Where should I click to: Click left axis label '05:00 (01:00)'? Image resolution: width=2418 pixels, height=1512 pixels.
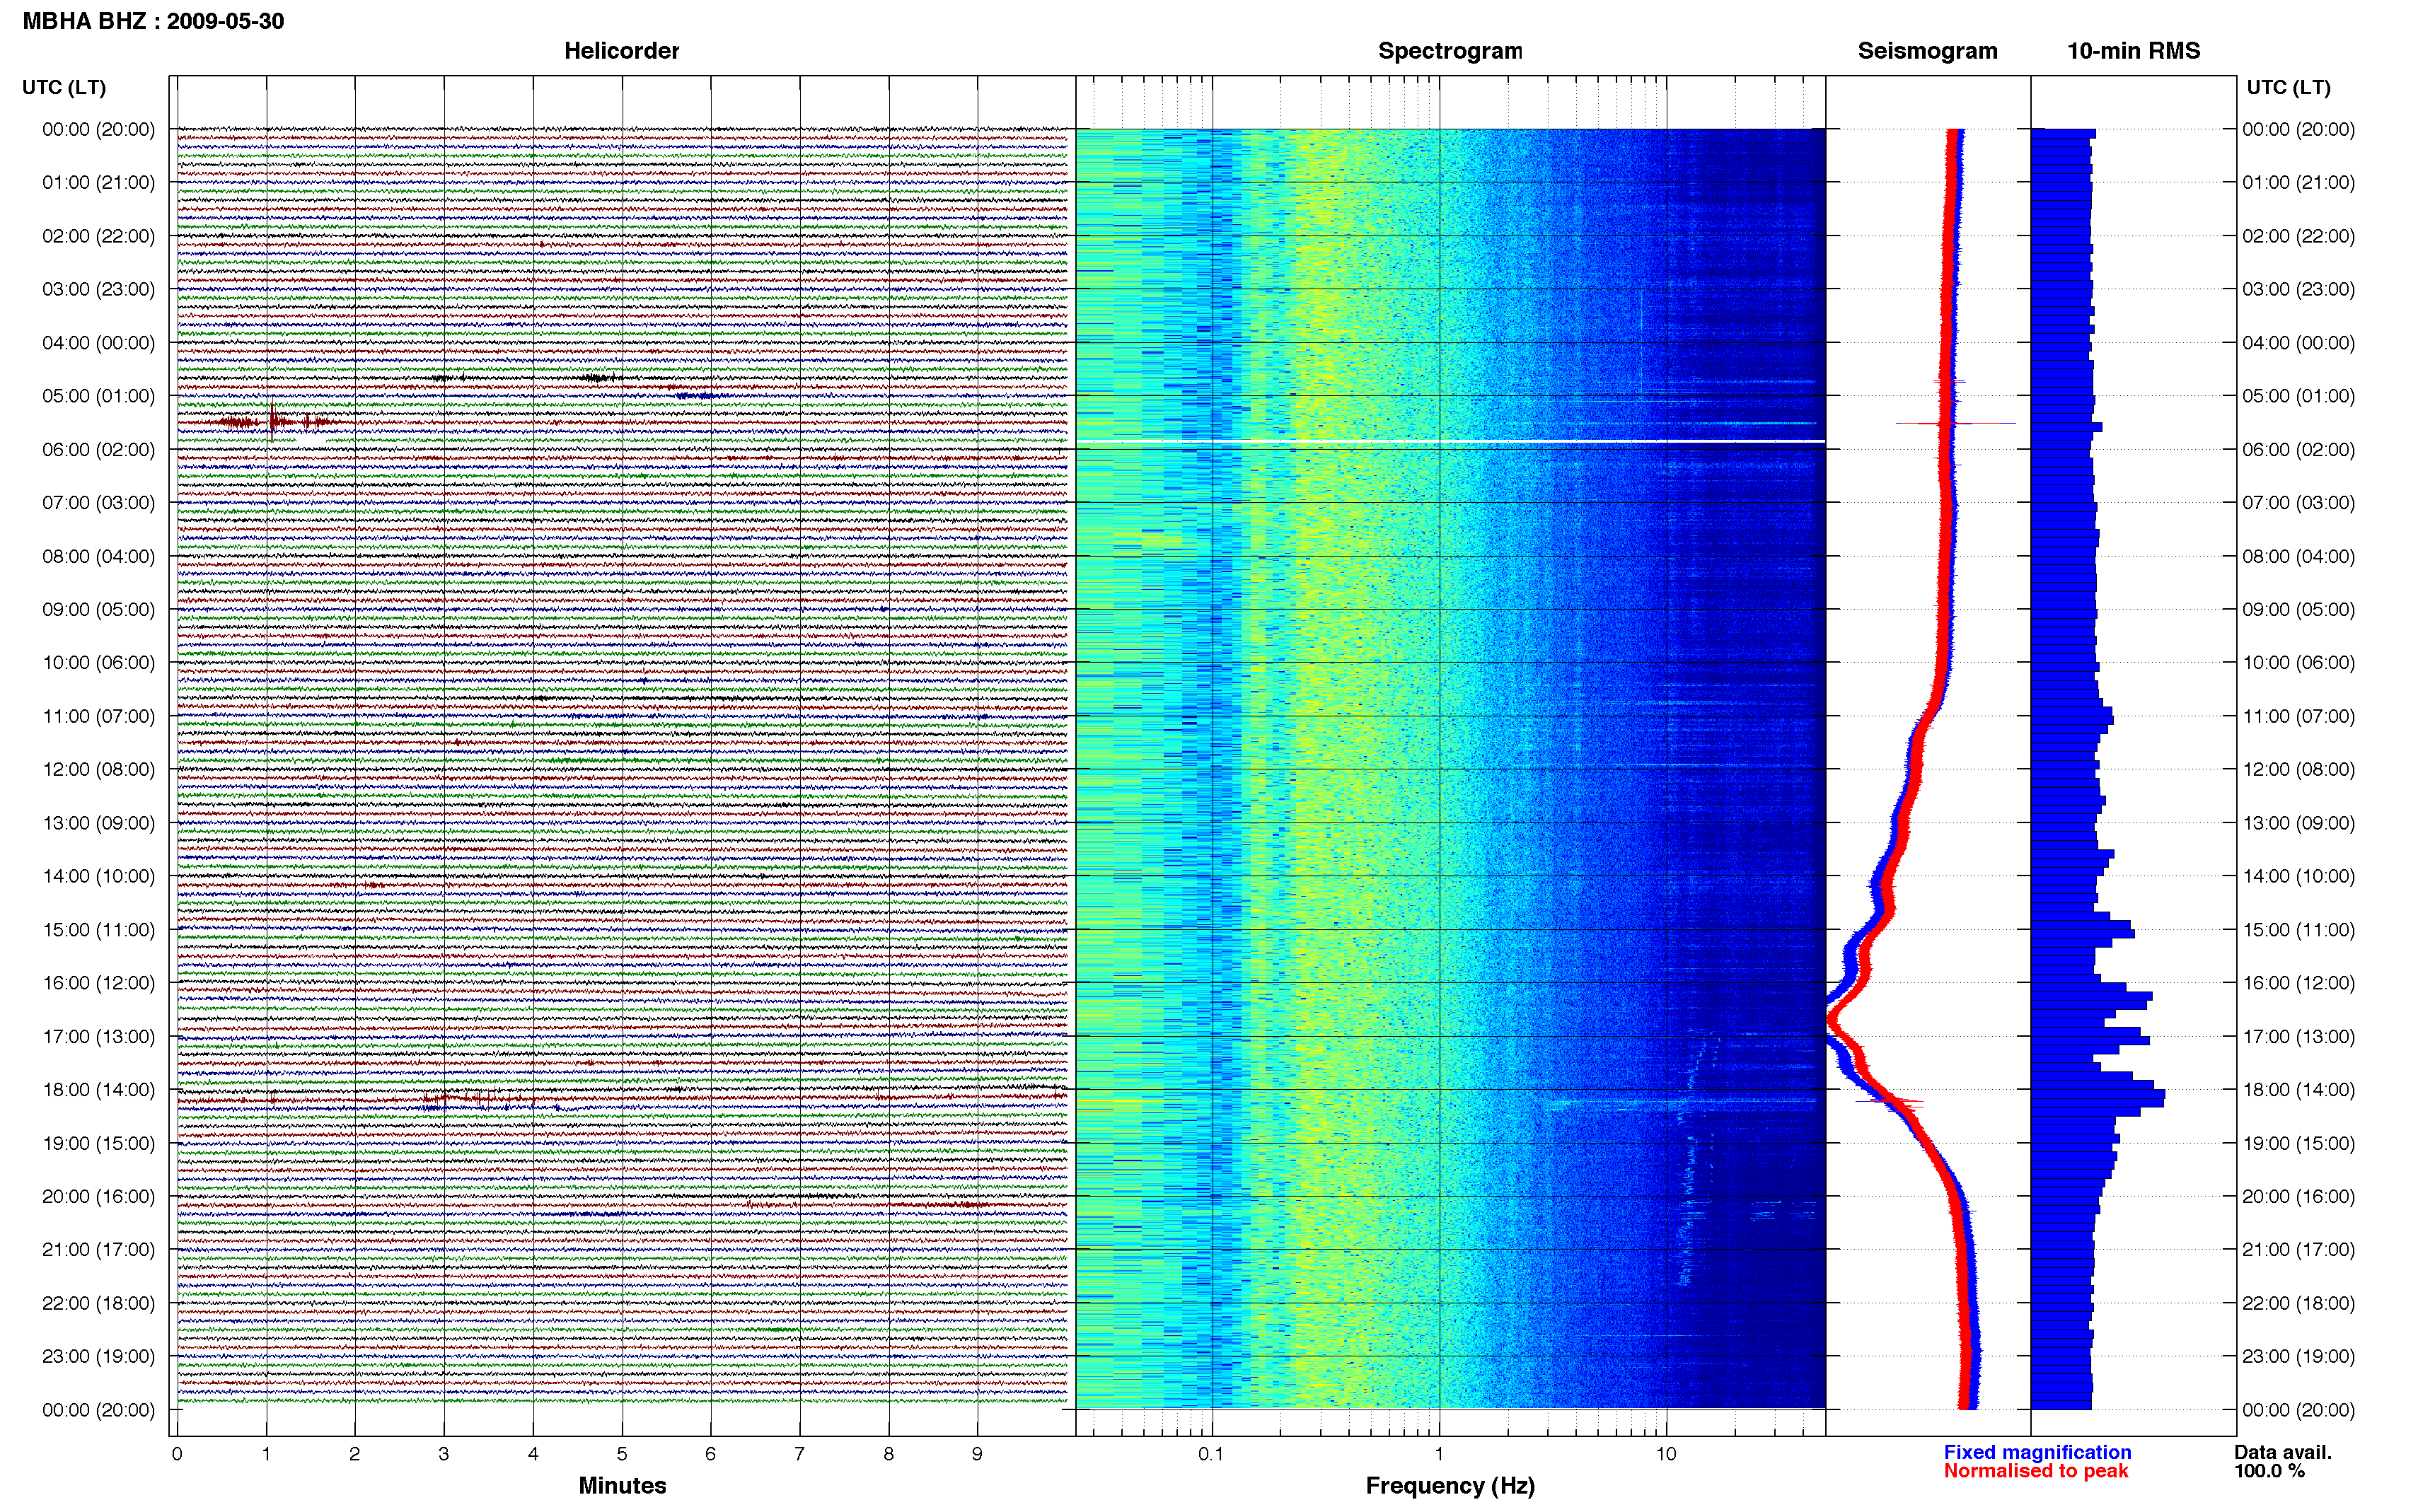(98, 396)
